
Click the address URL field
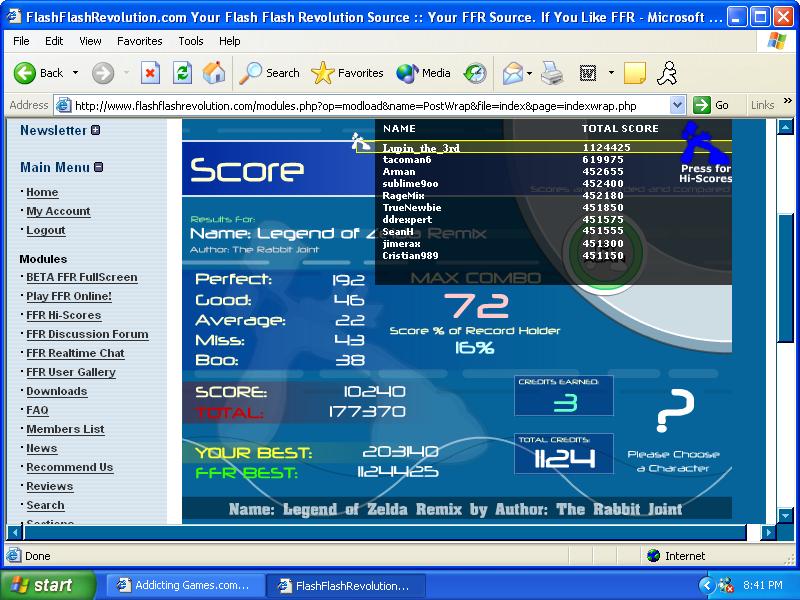pos(362,106)
